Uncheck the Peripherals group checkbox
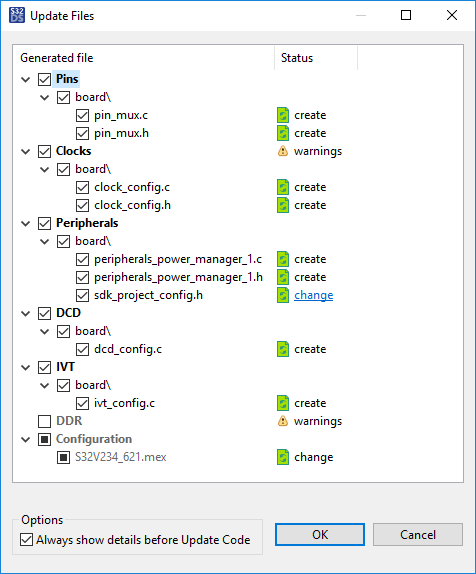The height and width of the screenshot is (574, 476). point(44,223)
